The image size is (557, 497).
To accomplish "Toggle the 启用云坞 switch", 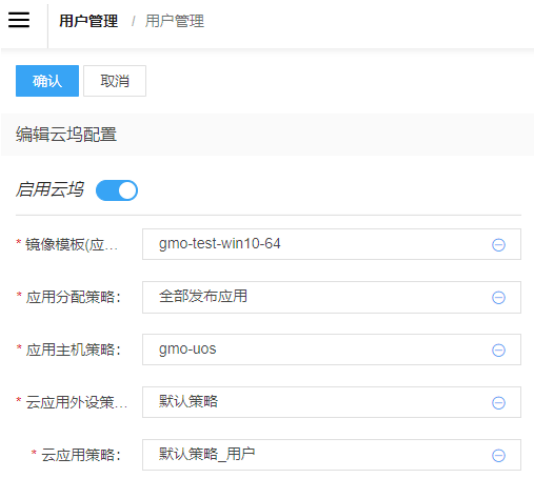I will (x=117, y=190).
